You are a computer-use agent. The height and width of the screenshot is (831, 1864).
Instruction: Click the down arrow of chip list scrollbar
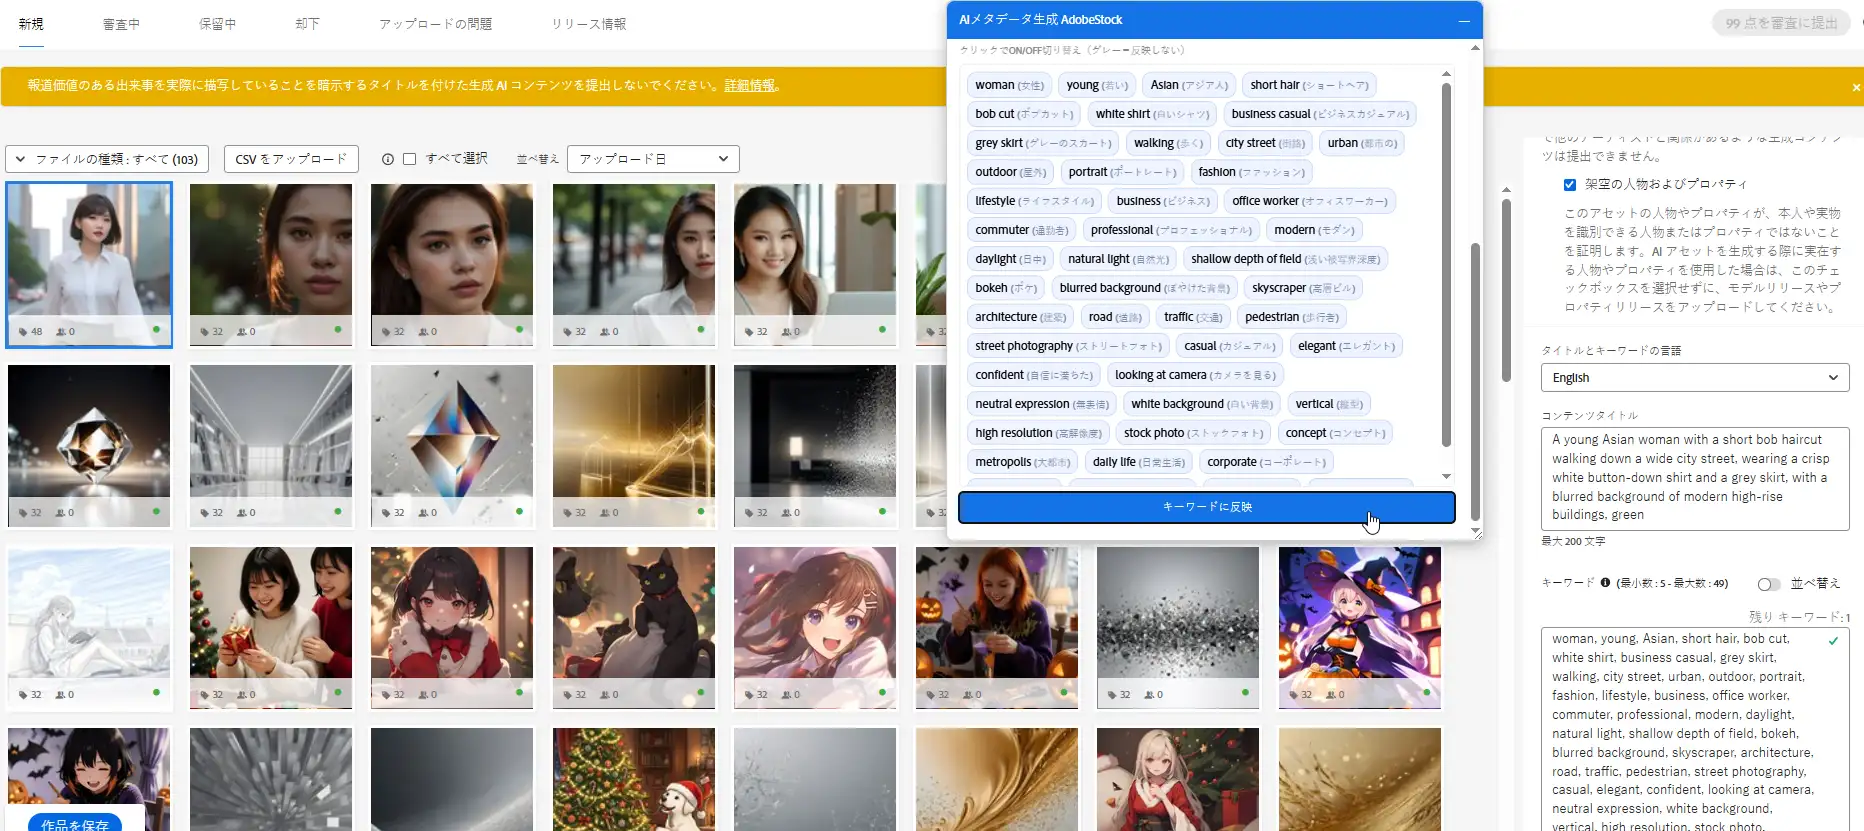(1446, 477)
